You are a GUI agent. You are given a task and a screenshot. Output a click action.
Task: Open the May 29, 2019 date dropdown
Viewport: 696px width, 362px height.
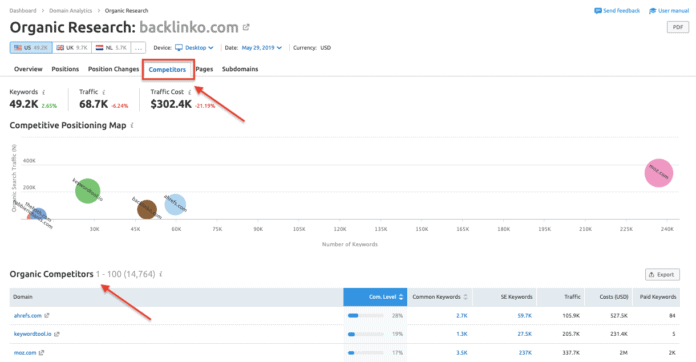(x=262, y=47)
